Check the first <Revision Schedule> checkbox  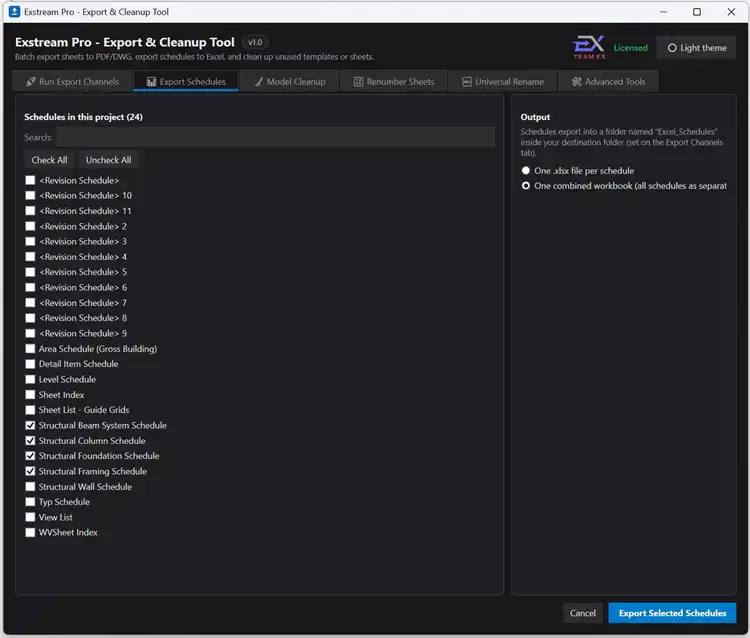[x=30, y=180]
